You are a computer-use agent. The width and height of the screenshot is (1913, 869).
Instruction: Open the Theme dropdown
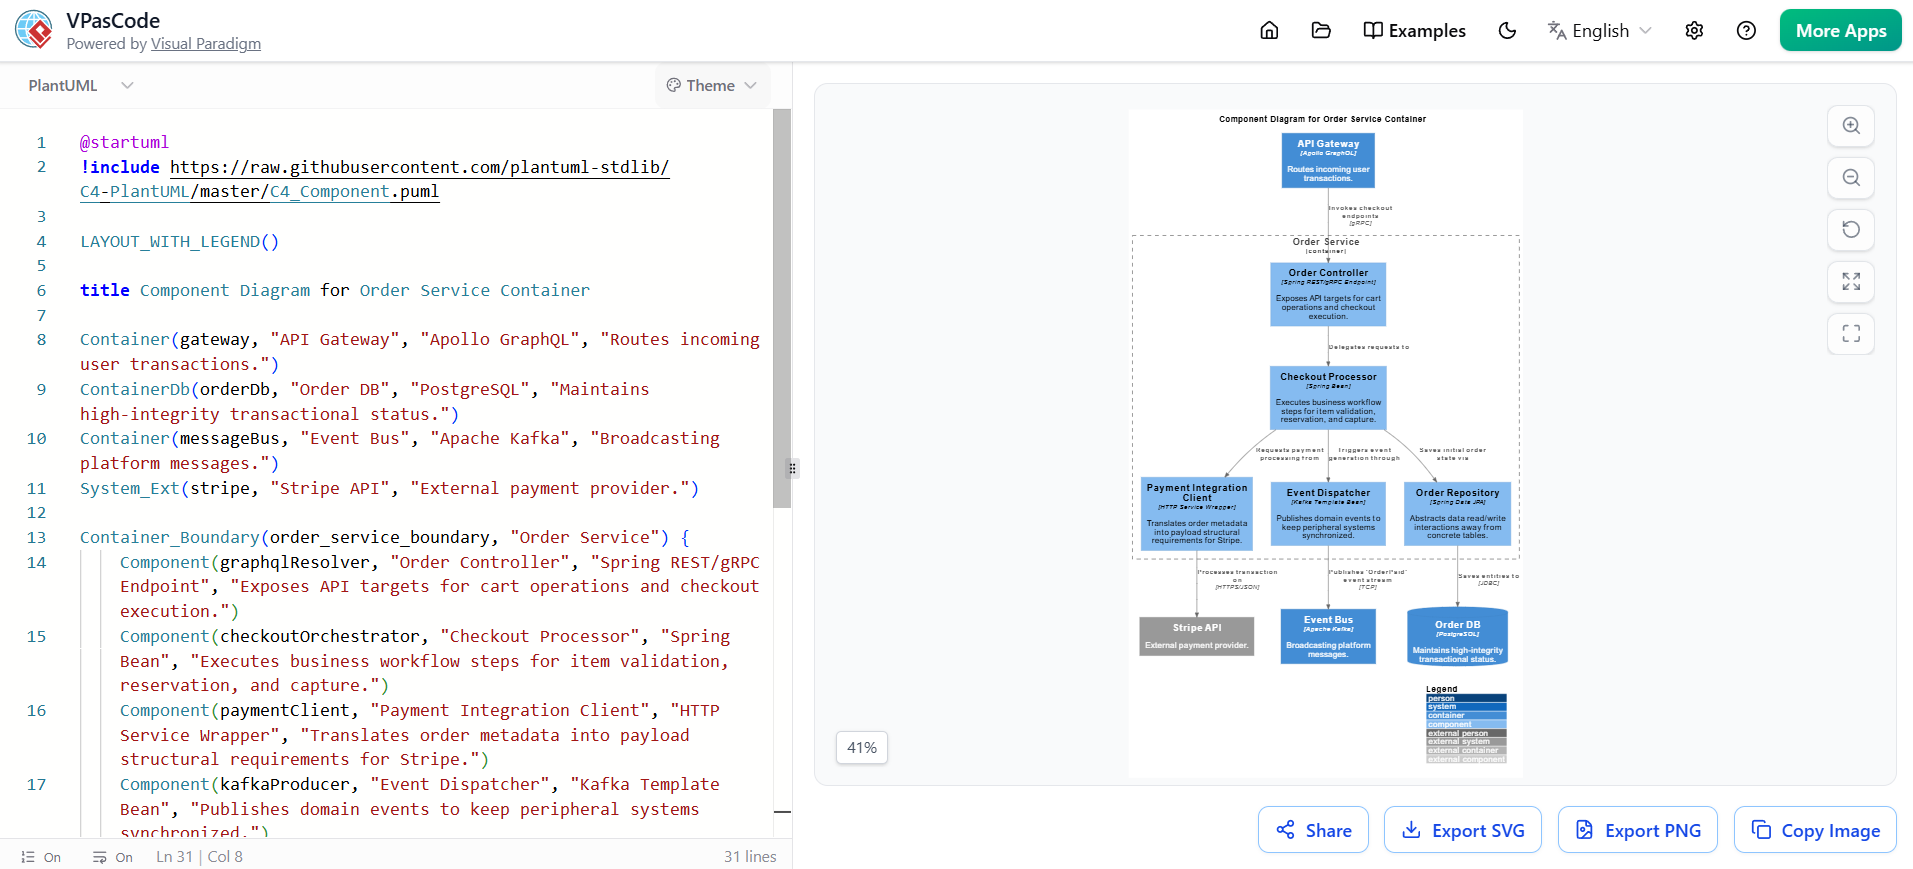click(711, 85)
